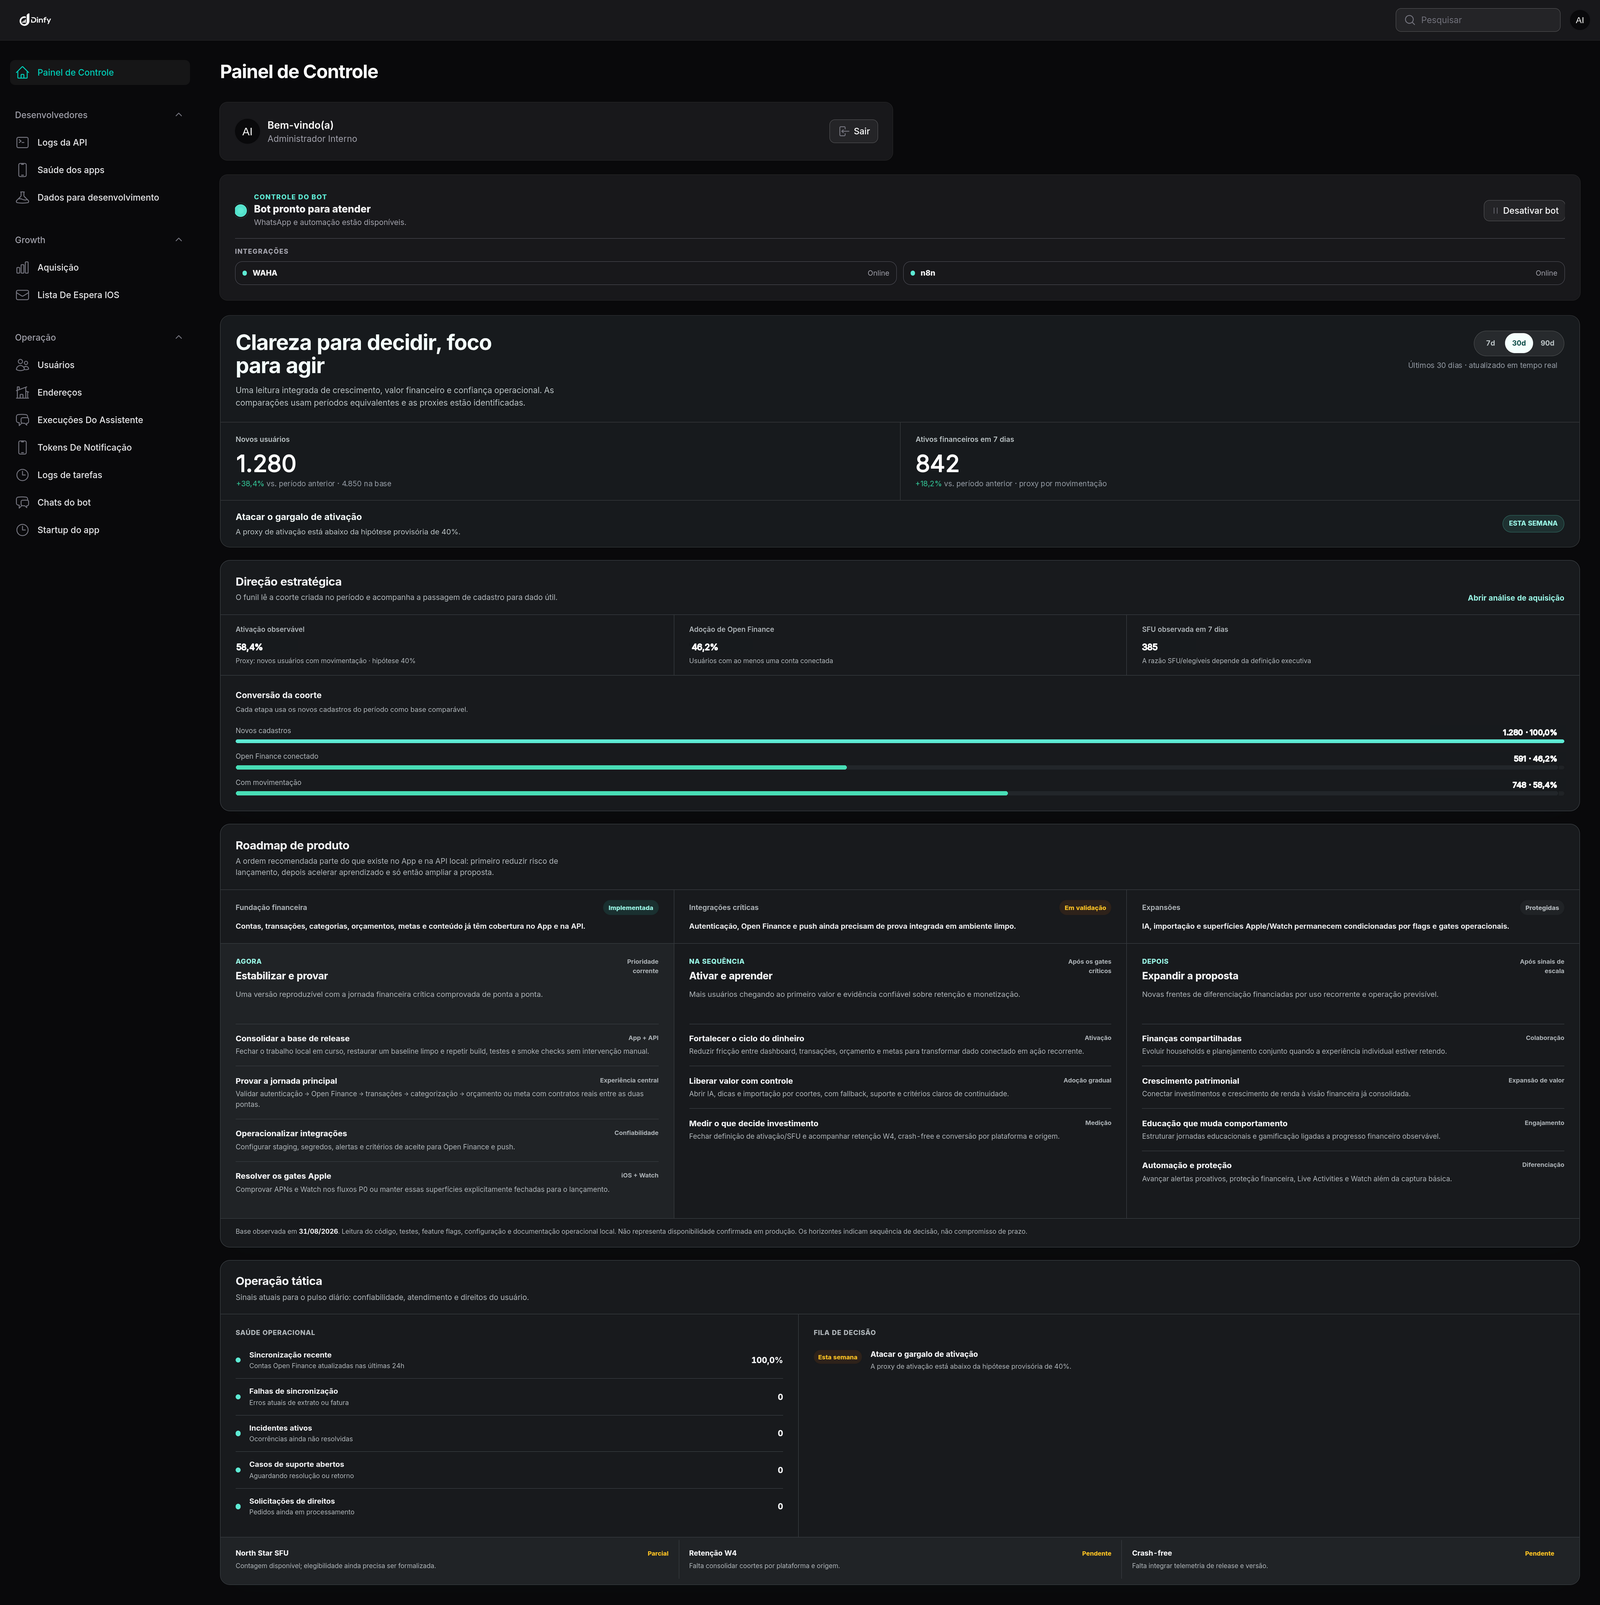Click the green bot status indicator dot
This screenshot has width=1600, height=1605.
click(x=241, y=210)
